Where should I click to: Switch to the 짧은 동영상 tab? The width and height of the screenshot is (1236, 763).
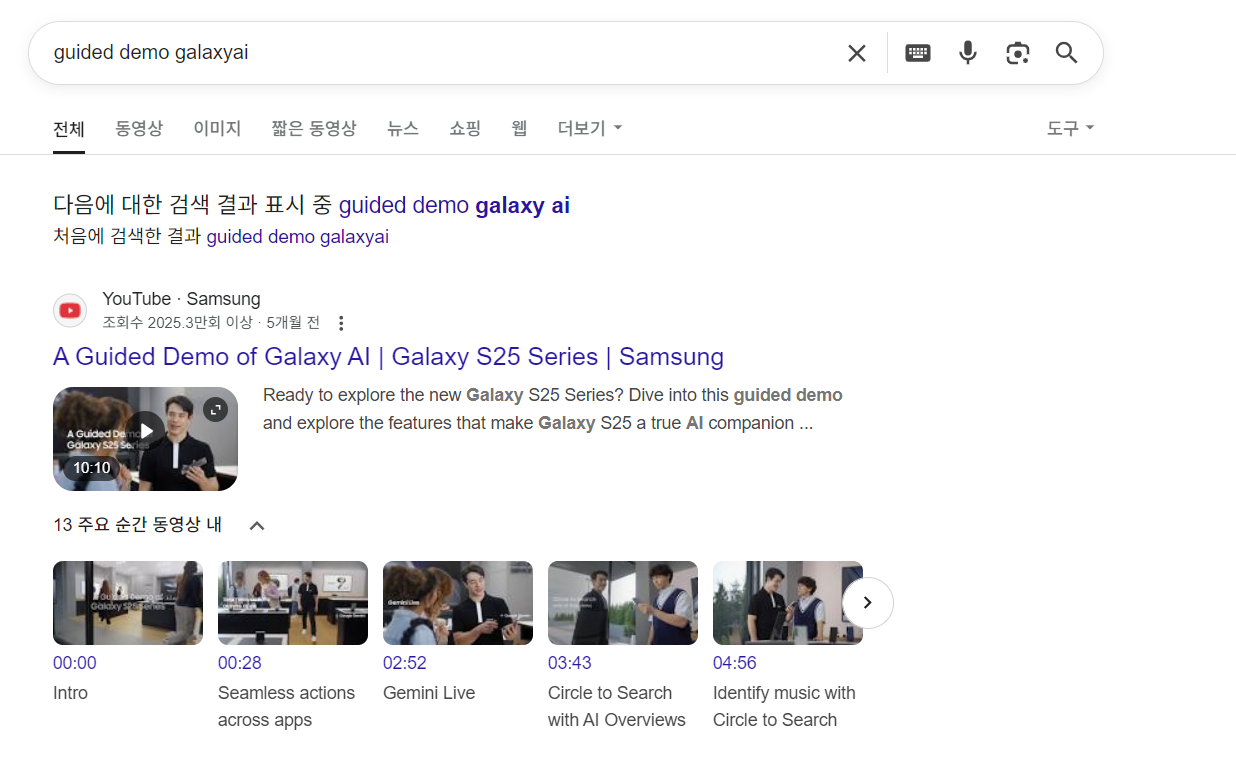(314, 128)
